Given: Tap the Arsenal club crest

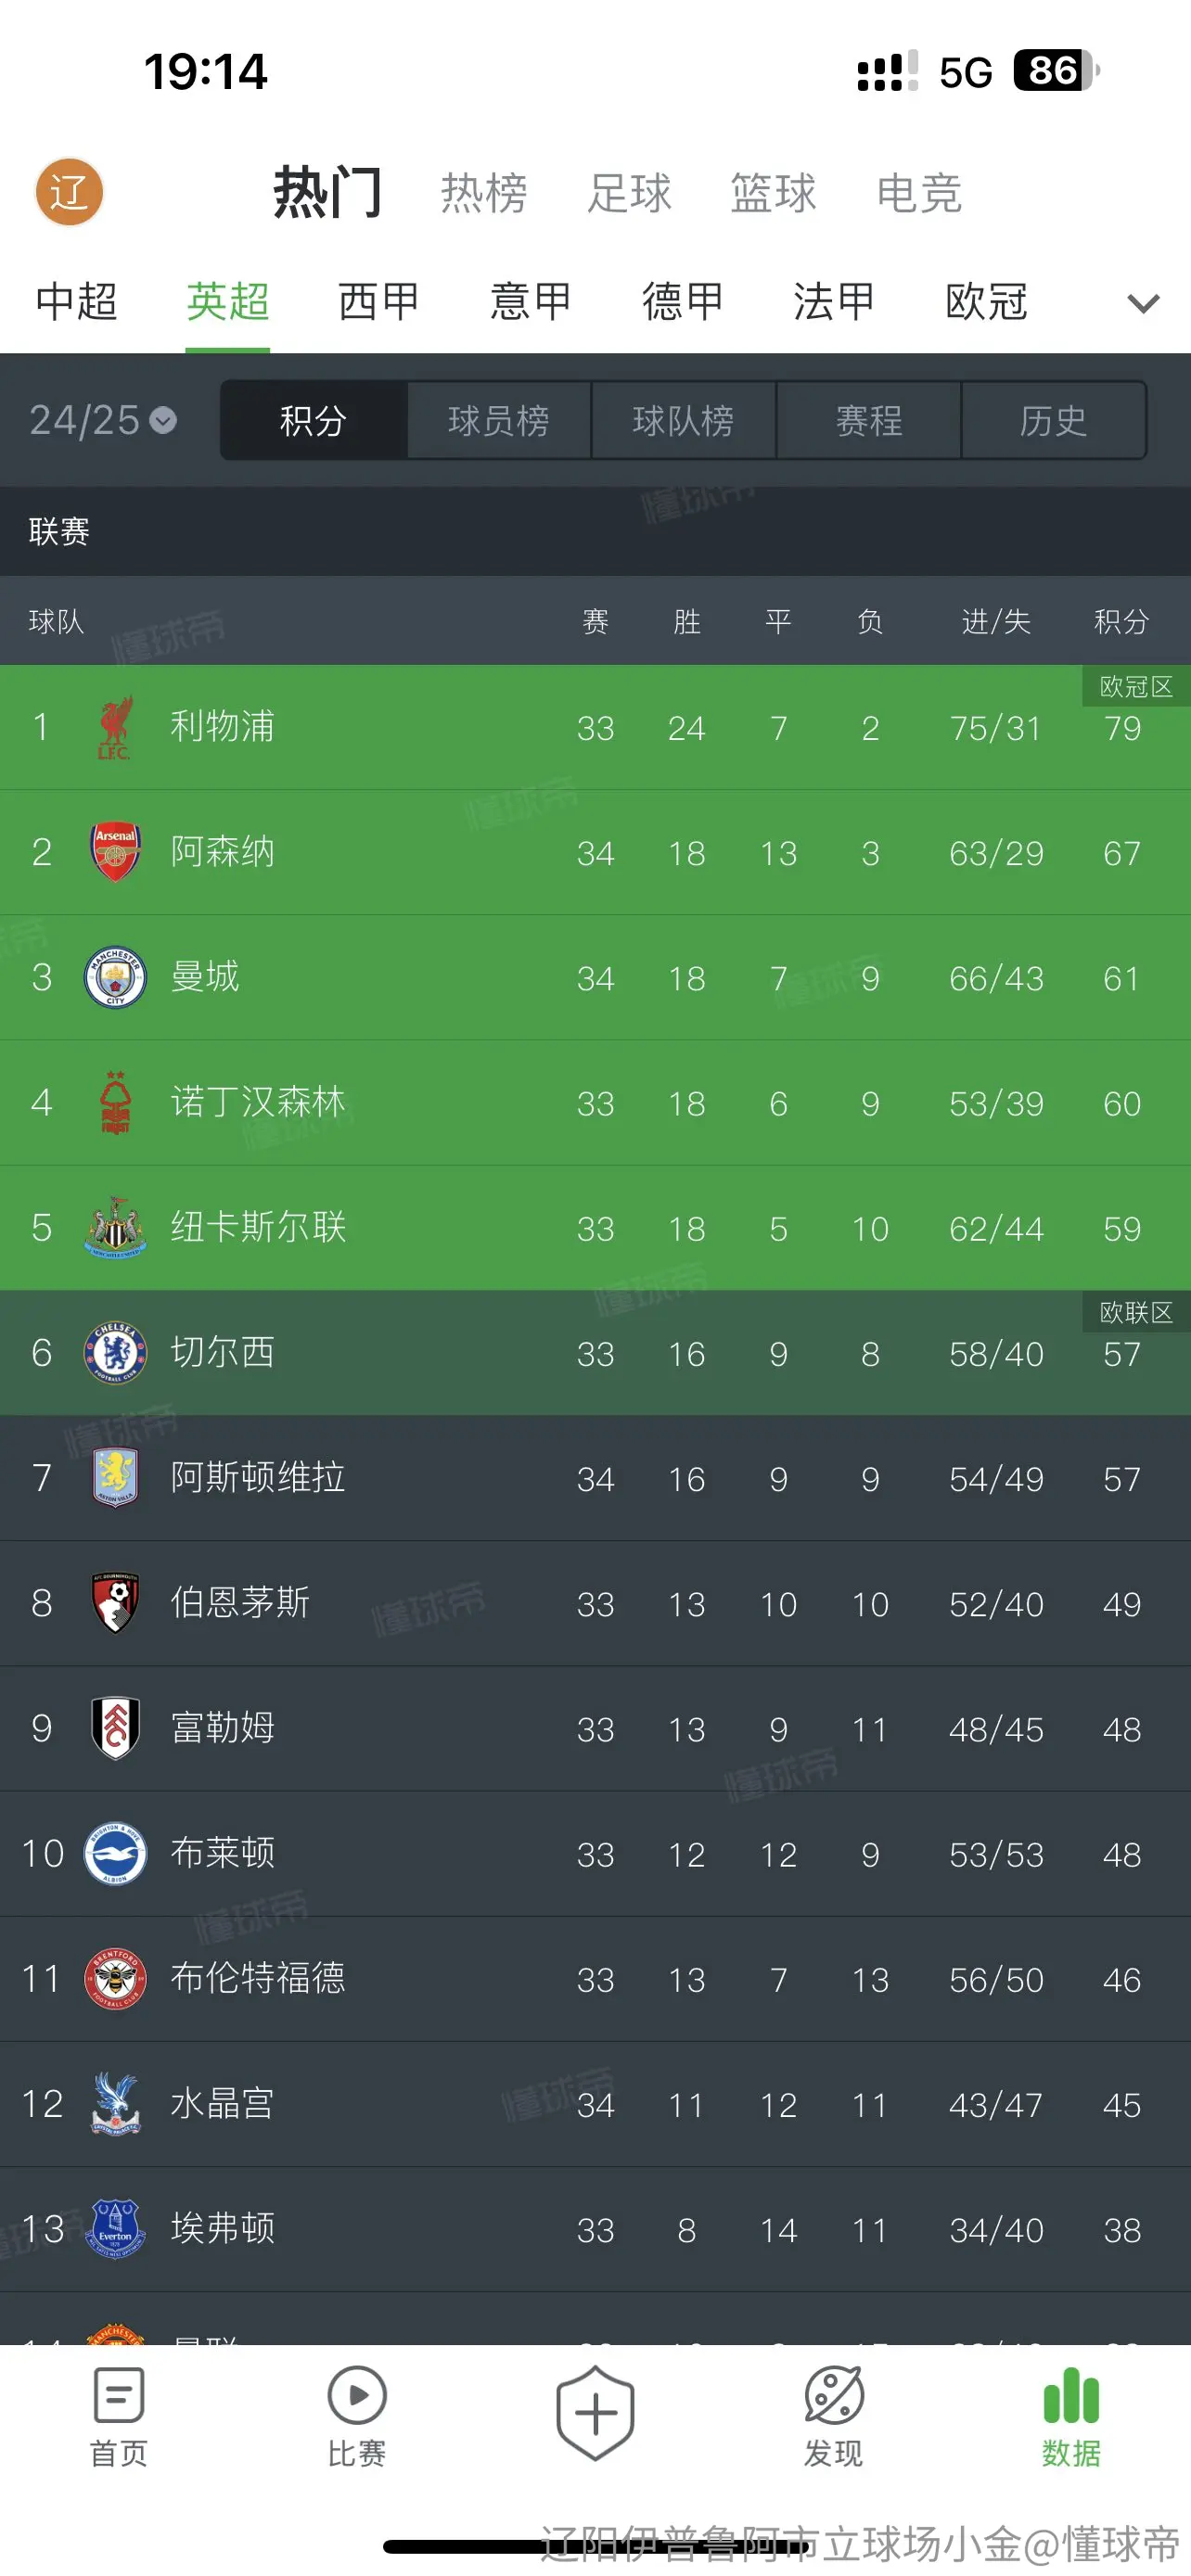Looking at the screenshot, I should (x=115, y=852).
